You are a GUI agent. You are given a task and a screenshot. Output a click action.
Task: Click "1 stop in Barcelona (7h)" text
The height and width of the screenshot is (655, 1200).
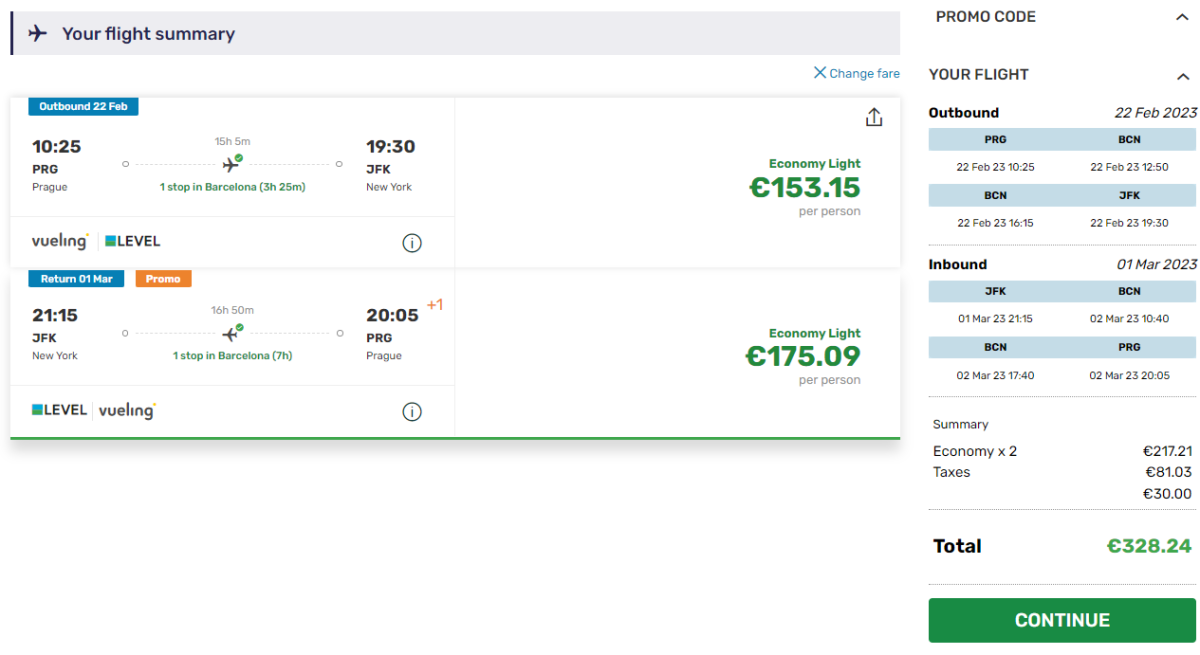[x=232, y=356]
